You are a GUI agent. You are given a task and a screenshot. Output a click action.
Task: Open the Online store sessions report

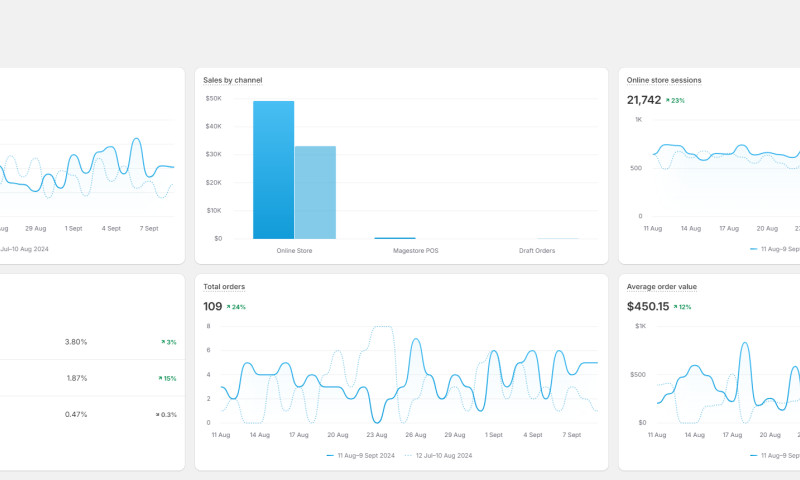point(663,80)
